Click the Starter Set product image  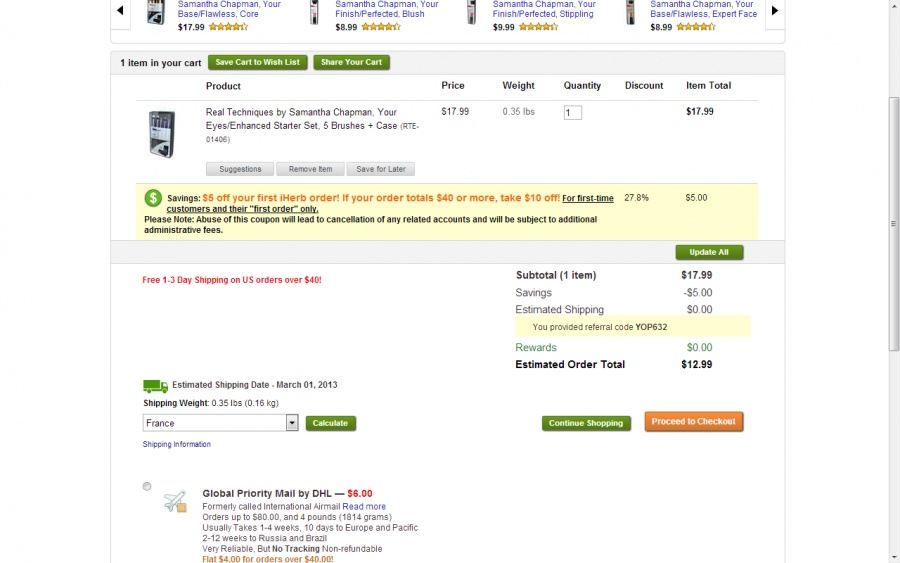[161, 133]
